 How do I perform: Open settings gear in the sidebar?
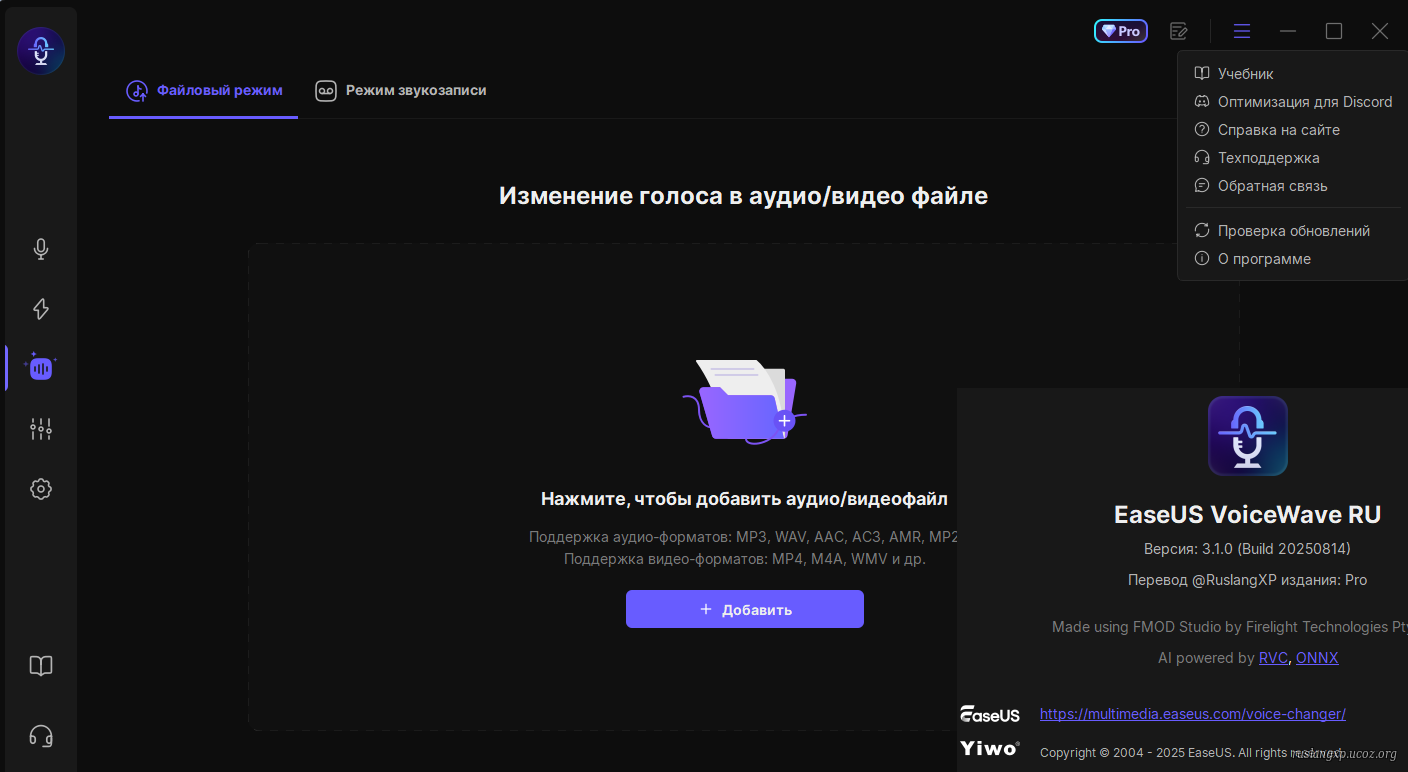click(41, 489)
